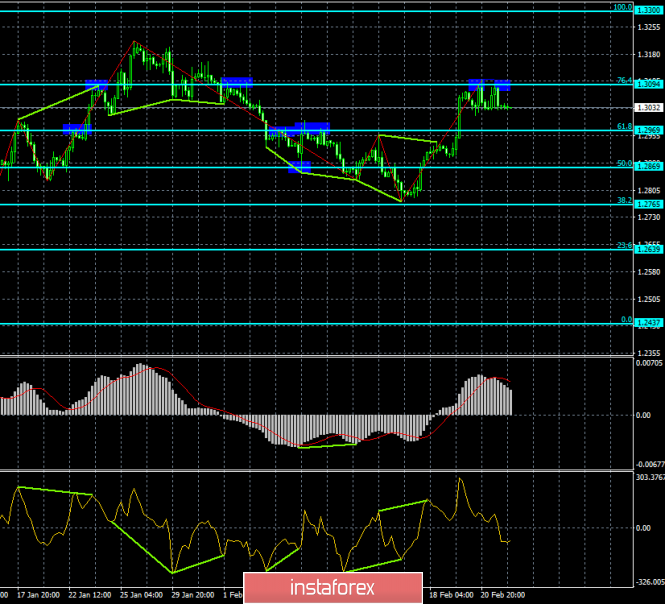This screenshot has height=604, width=665.
Task: Click the 1.2639 price label at 23.6 level
Action: tap(649, 249)
